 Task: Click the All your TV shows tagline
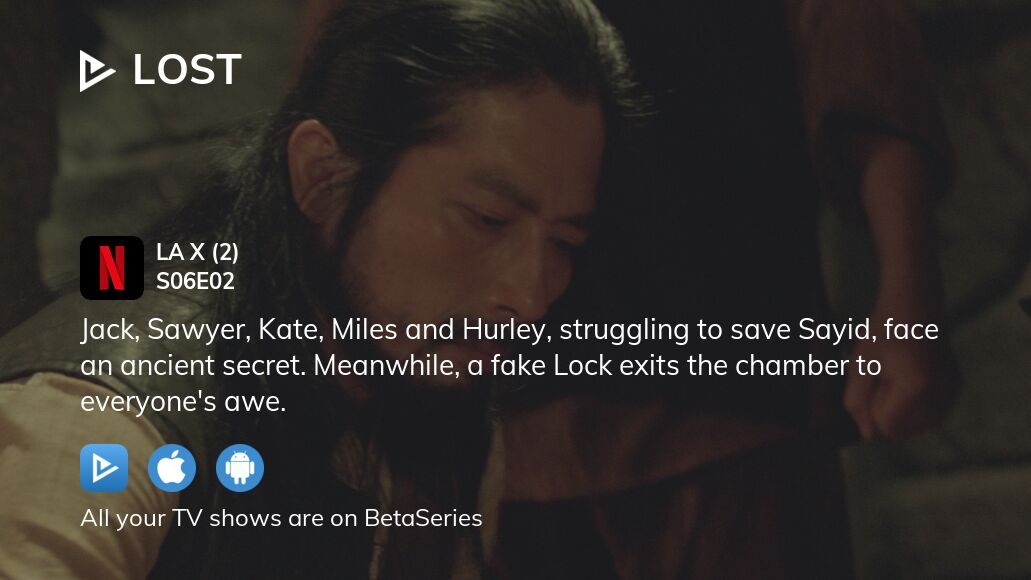(x=281, y=518)
